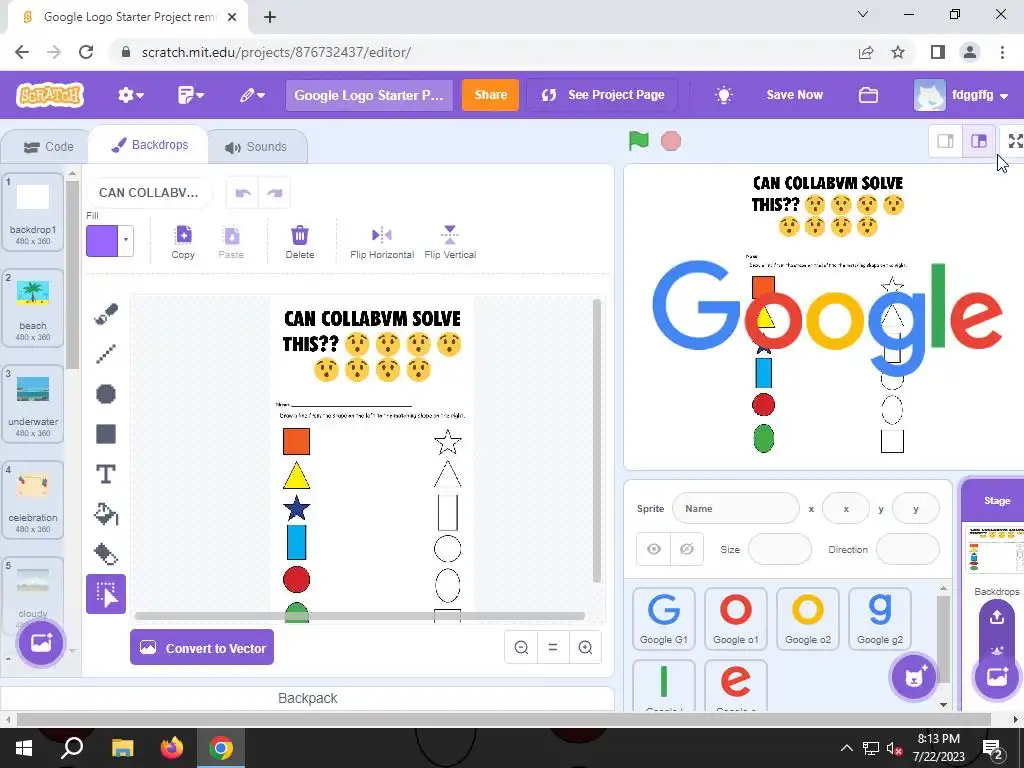Open Settings gear dropdown menu
The height and width of the screenshot is (768, 1024).
[131, 95]
